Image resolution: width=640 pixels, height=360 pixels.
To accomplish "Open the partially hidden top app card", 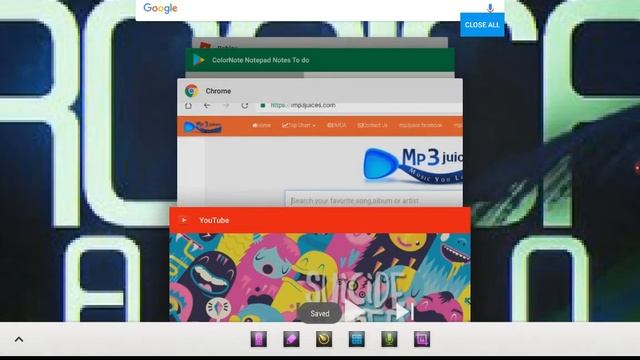I will (x=320, y=43).
